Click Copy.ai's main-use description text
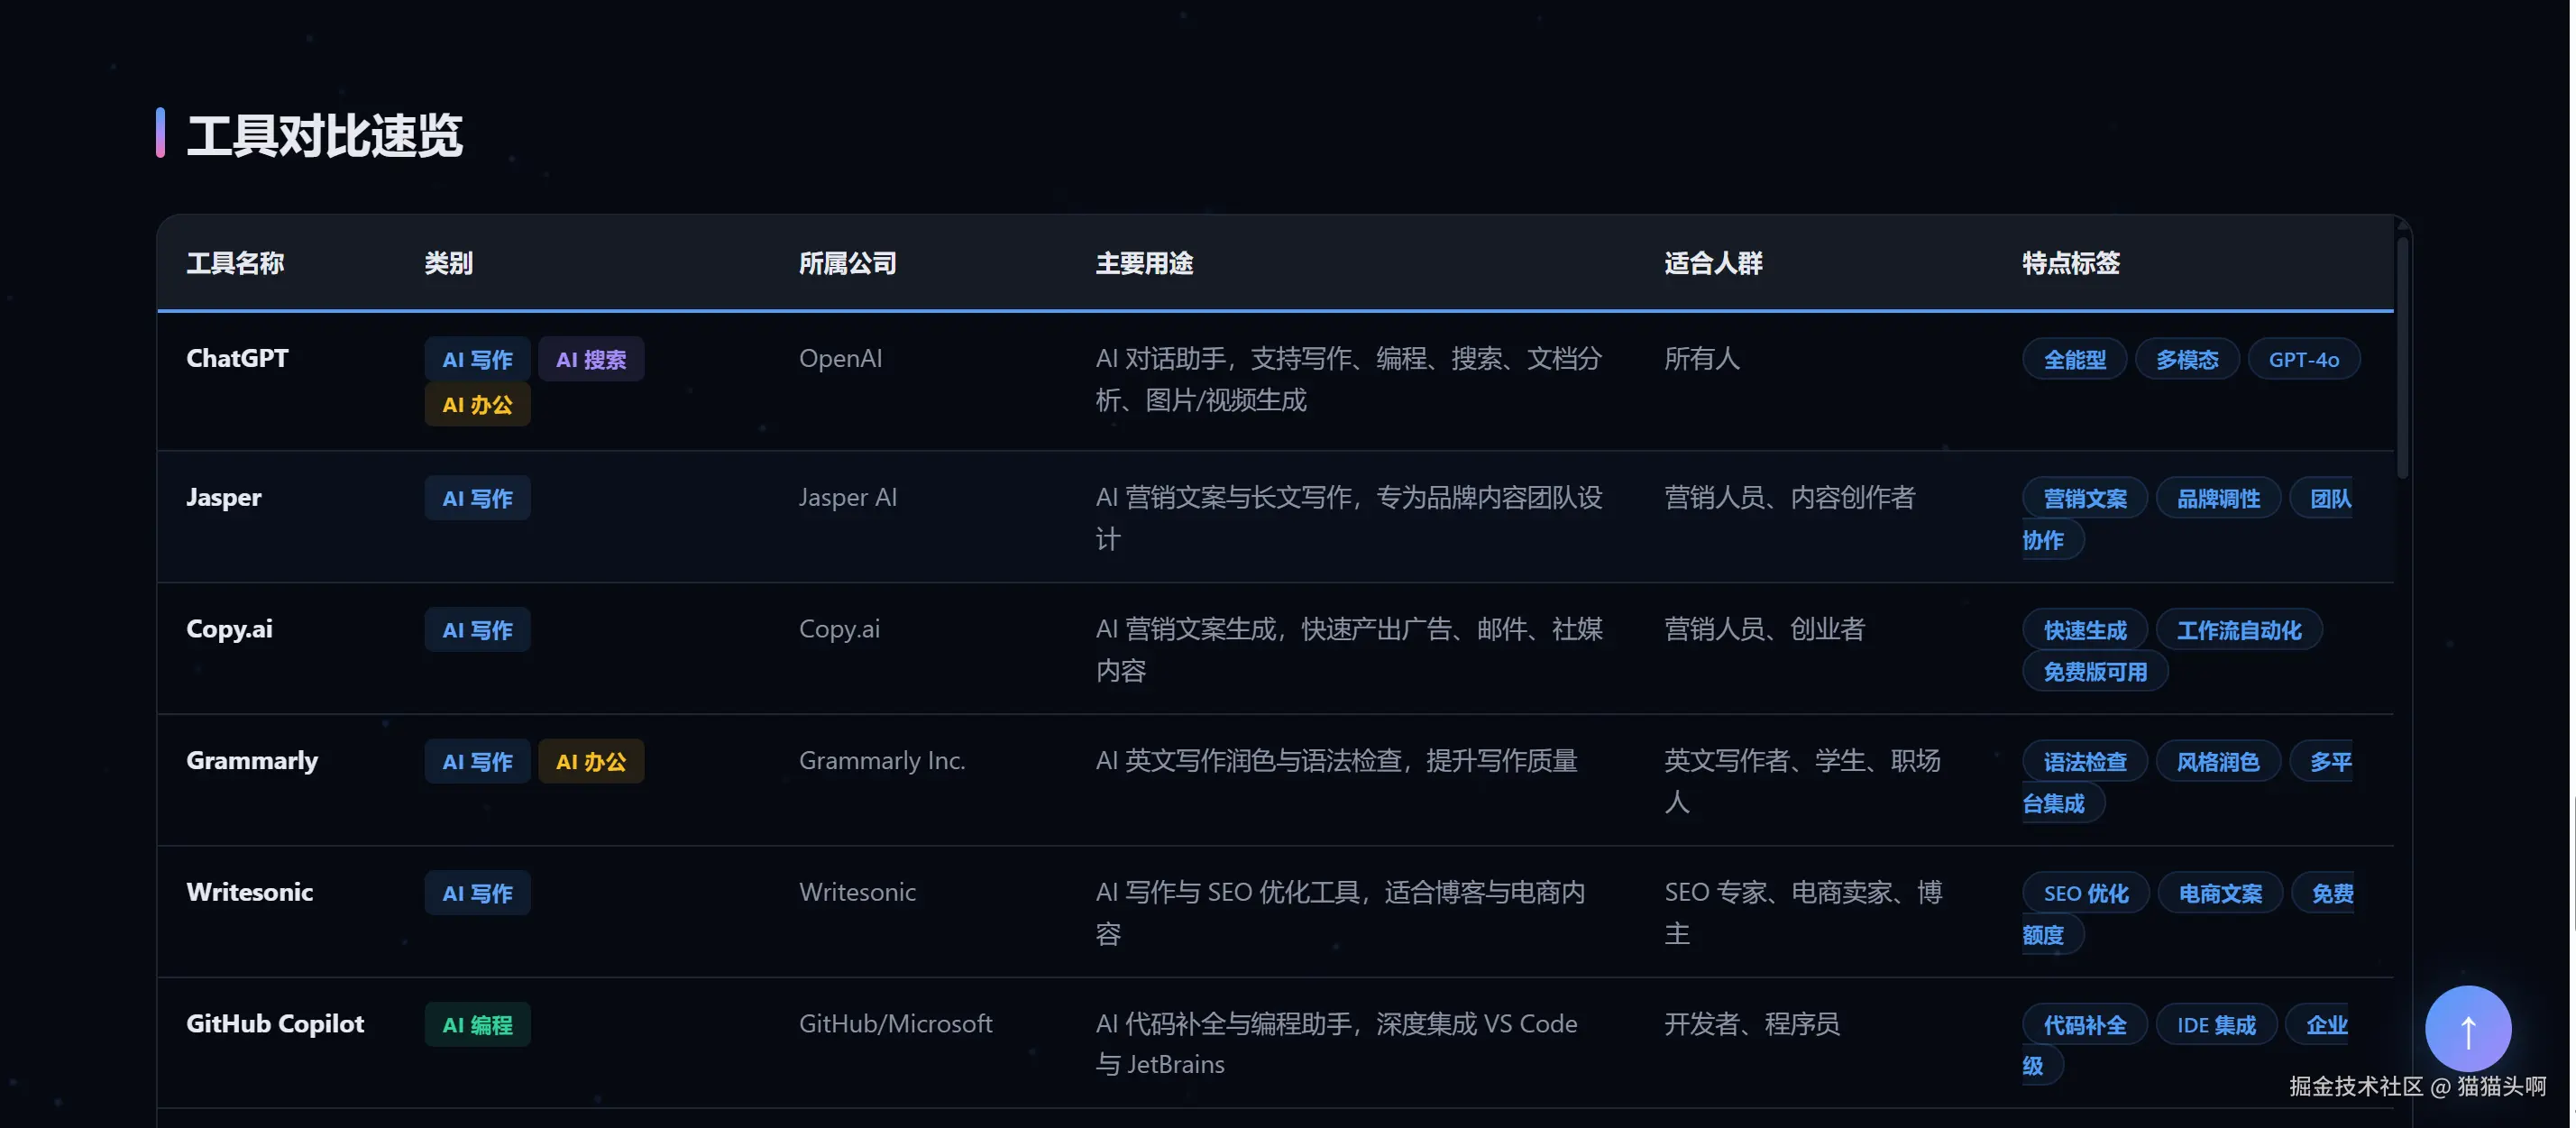This screenshot has height=1128, width=2576. pyautogui.click(x=1348, y=650)
